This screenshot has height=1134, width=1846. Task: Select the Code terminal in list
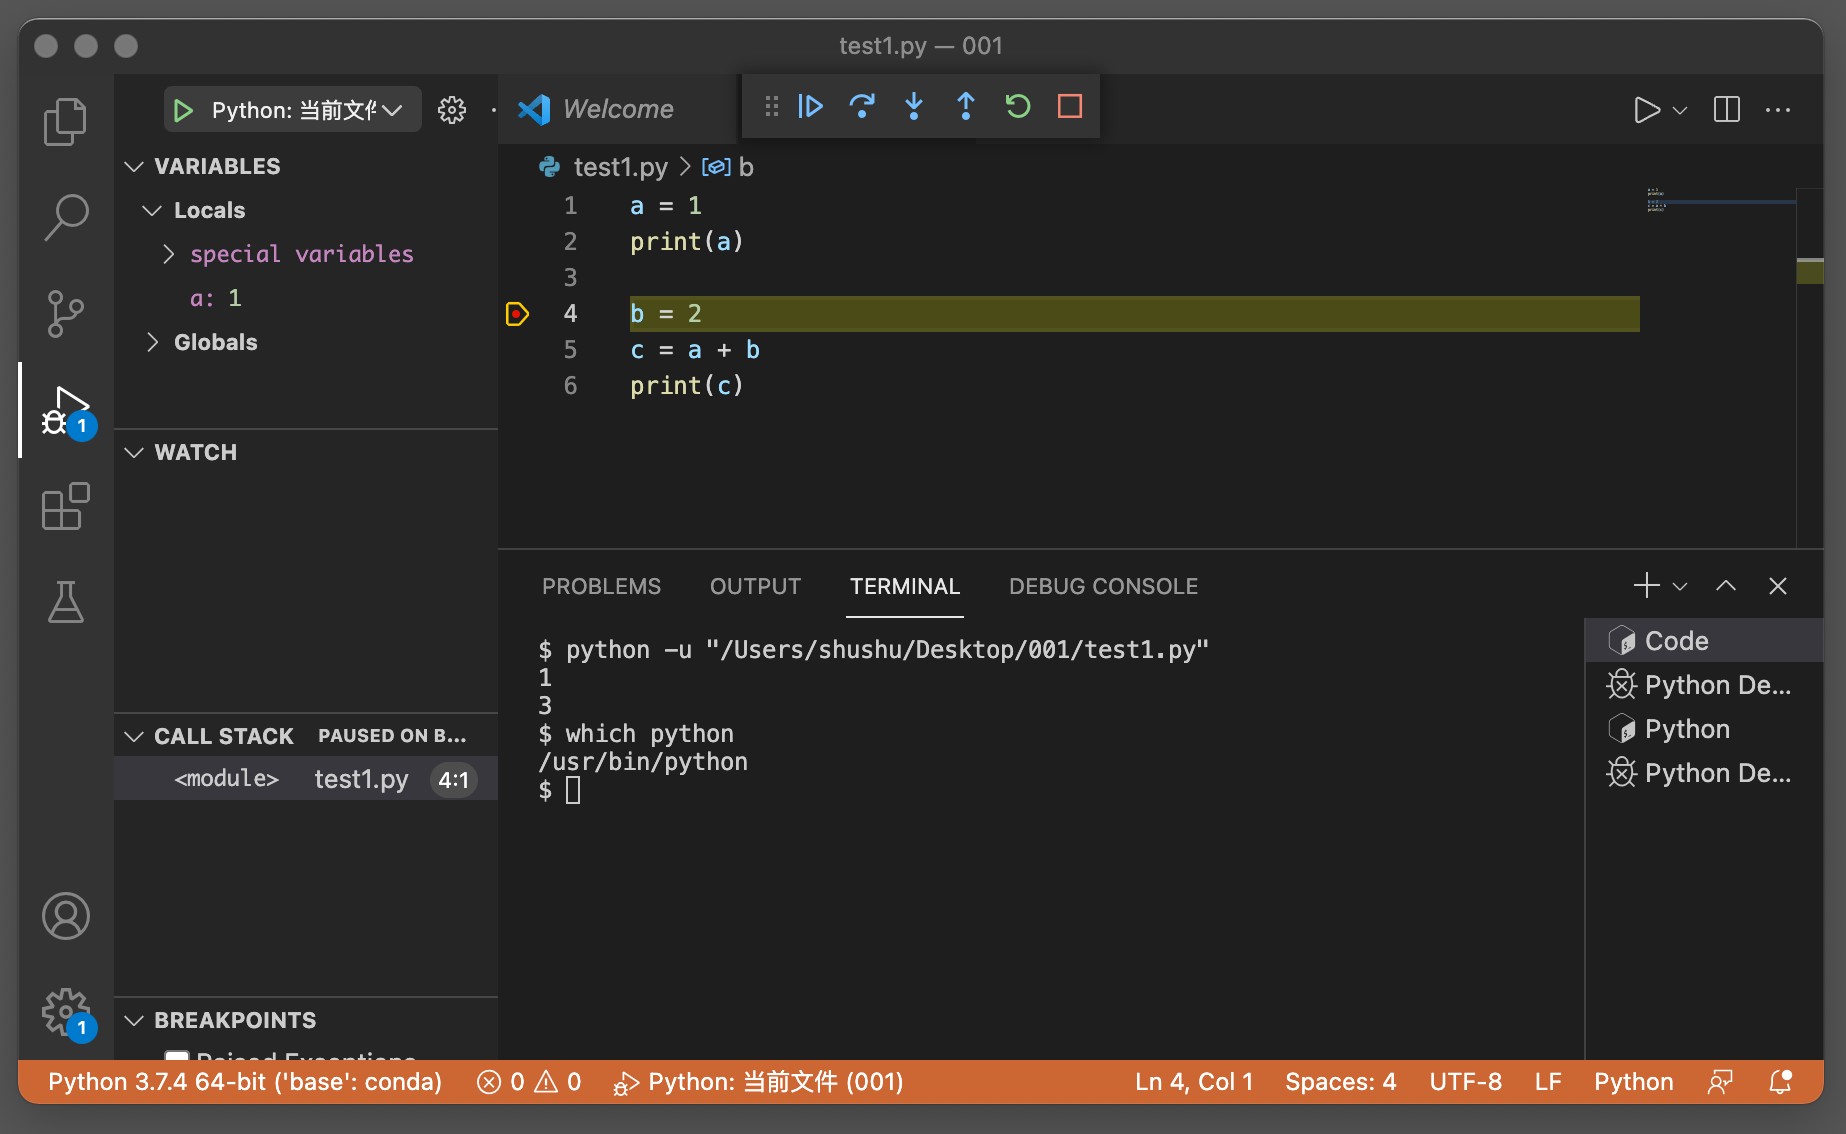pyautogui.click(x=1704, y=641)
